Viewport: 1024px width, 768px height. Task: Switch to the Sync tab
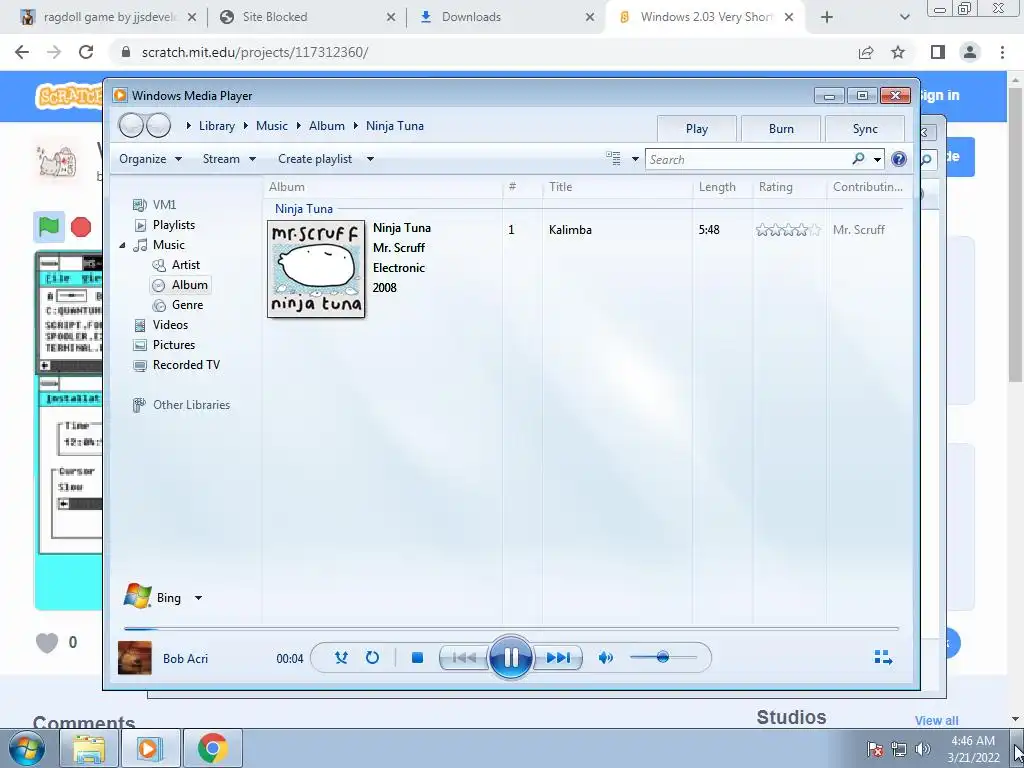865,129
